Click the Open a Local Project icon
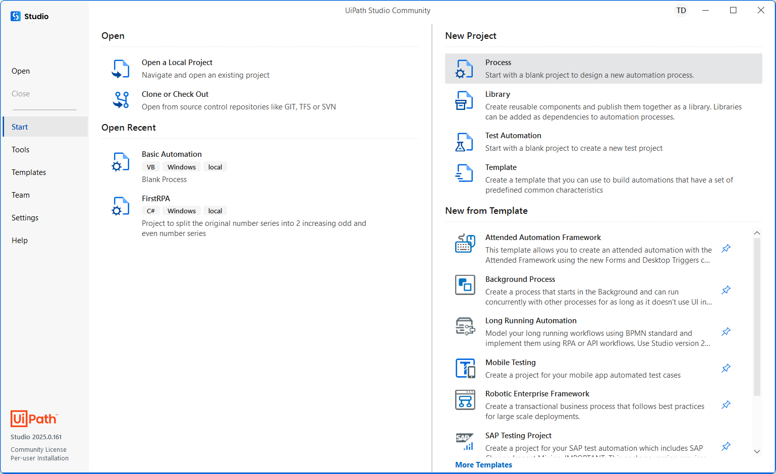Viewport: 776px width, 474px height. pos(120,69)
